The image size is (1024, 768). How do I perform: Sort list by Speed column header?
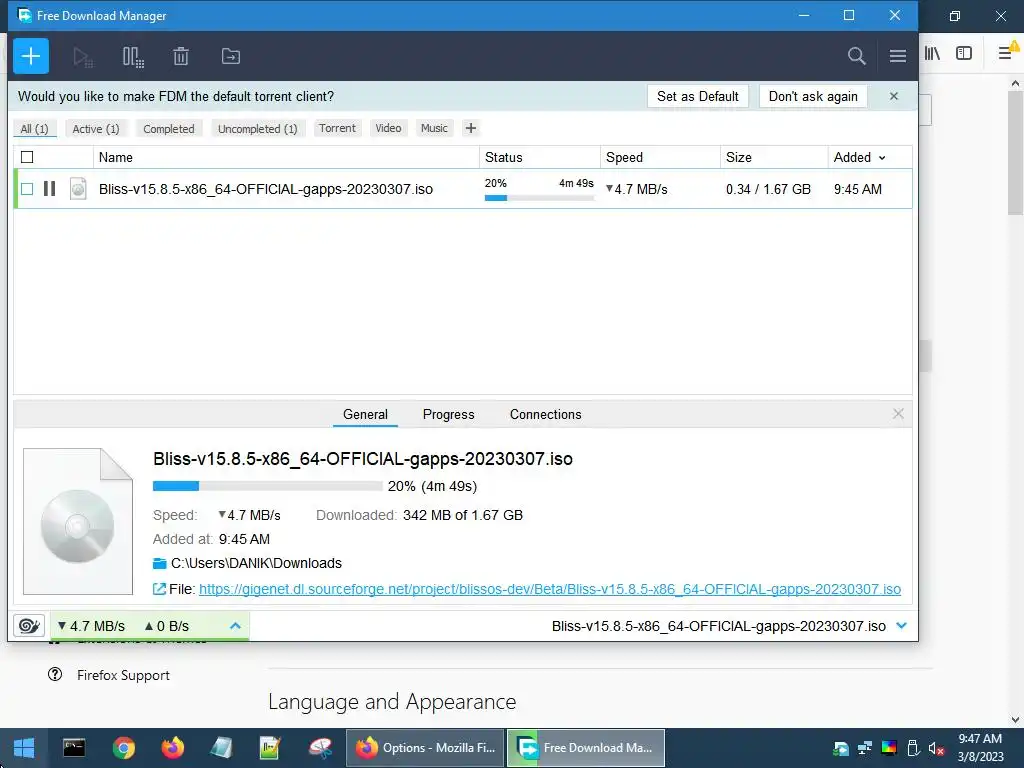point(660,157)
